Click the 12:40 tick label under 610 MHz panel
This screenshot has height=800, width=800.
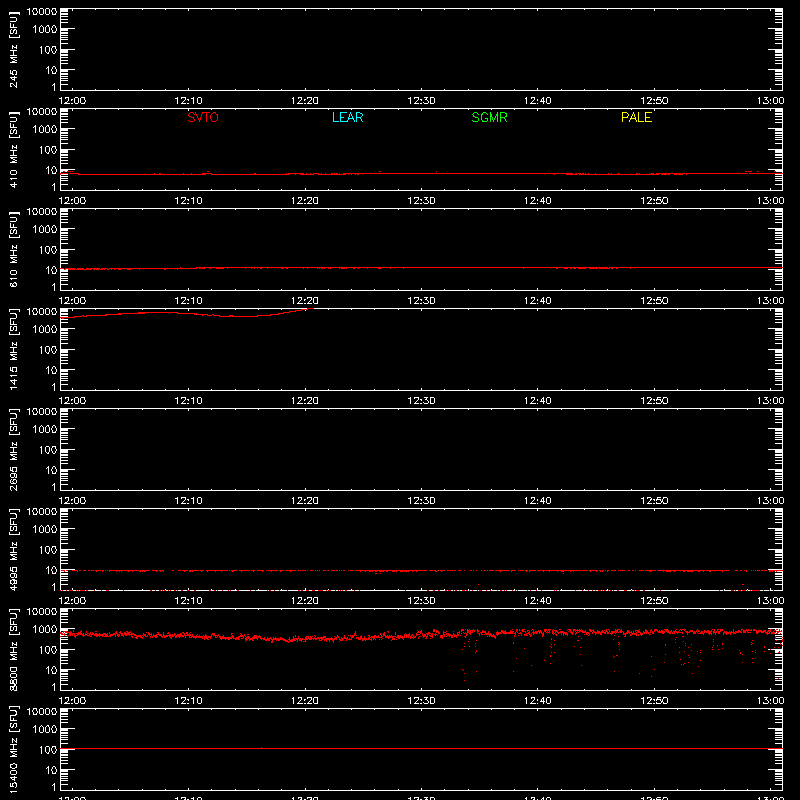point(538,301)
